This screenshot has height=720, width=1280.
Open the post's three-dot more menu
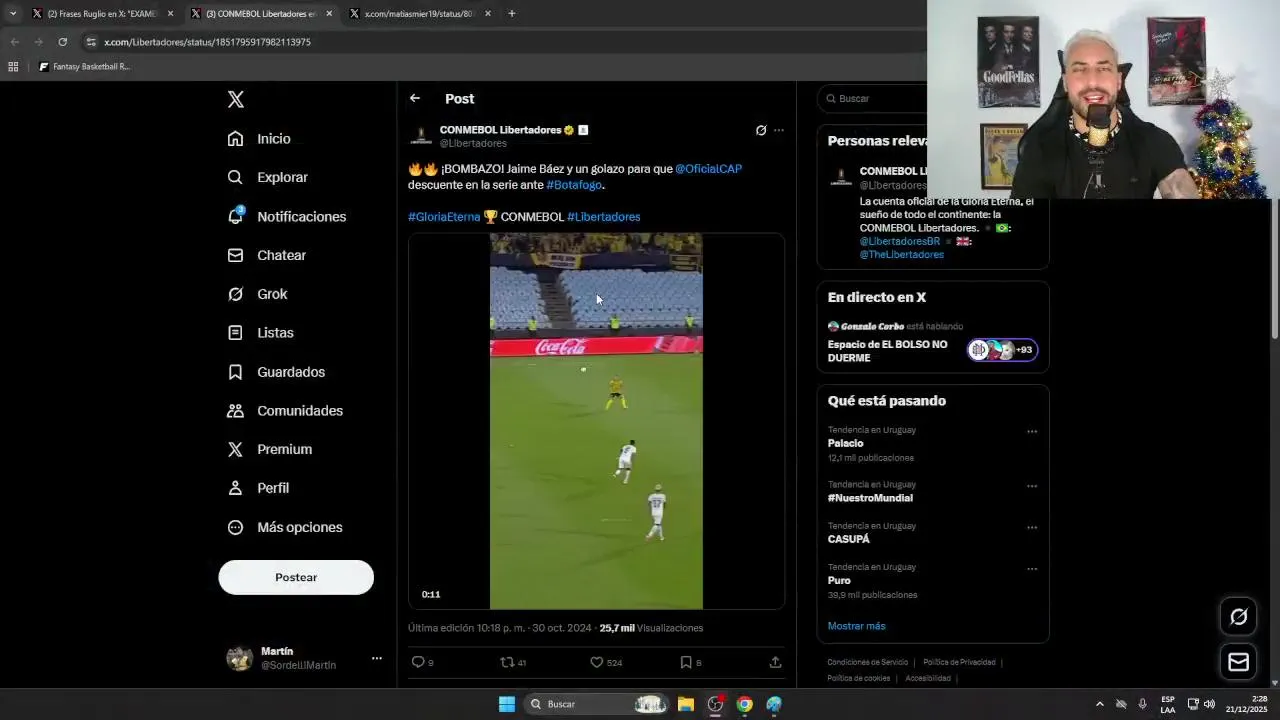779,130
